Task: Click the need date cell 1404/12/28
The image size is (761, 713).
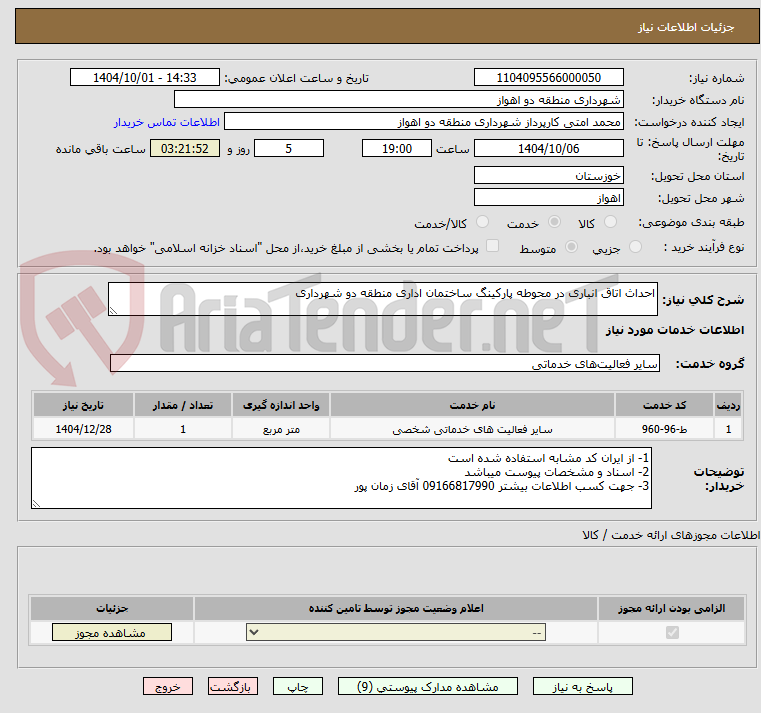Action: click(x=83, y=429)
